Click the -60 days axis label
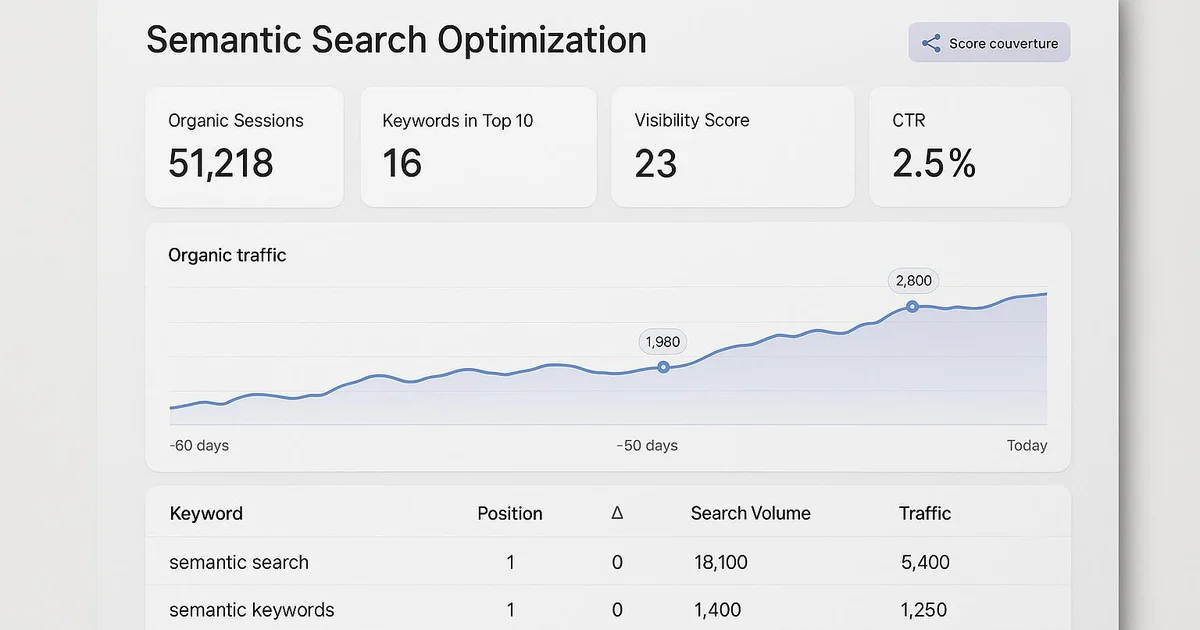 199,445
